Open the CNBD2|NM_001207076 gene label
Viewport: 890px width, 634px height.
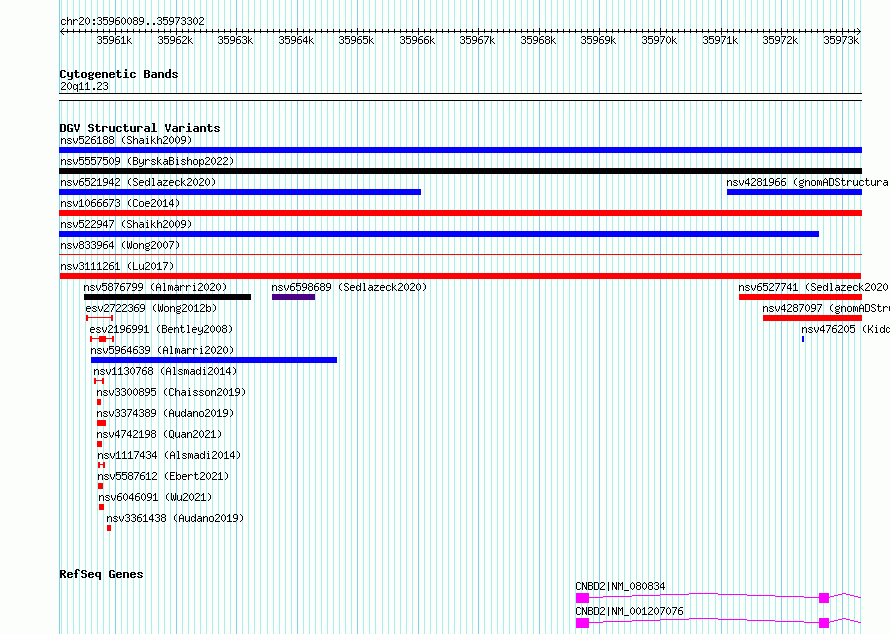point(629,611)
